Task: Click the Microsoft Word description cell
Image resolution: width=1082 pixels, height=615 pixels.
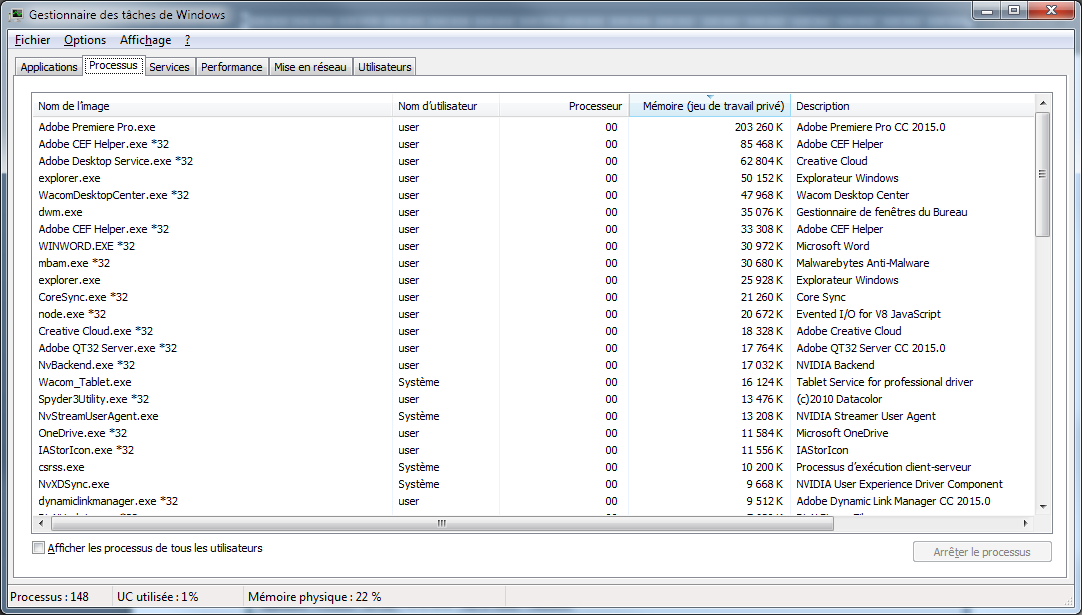Action: click(833, 246)
